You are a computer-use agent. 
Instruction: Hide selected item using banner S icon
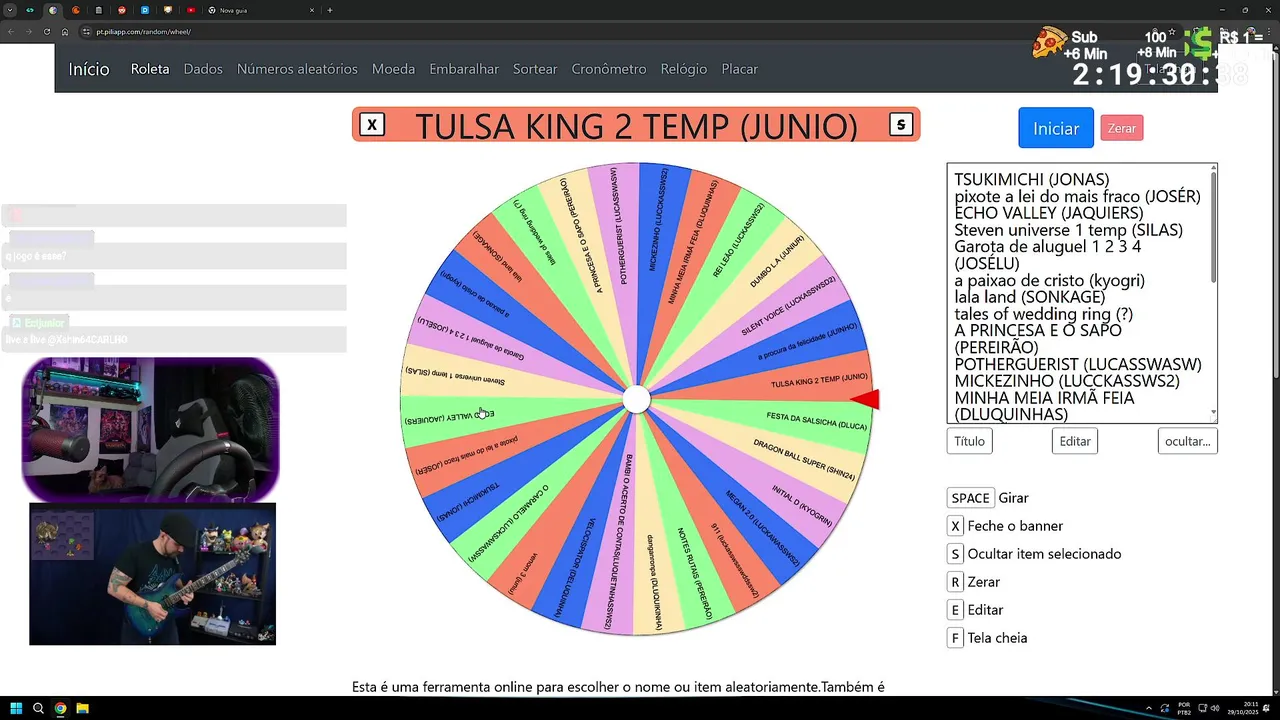pyautogui.click(x=901, y=125)
